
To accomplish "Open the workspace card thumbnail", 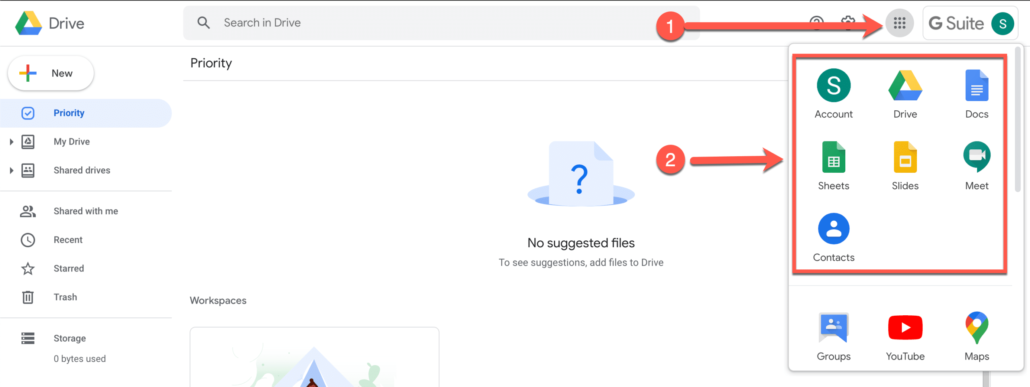I will [x=315, y=357].
